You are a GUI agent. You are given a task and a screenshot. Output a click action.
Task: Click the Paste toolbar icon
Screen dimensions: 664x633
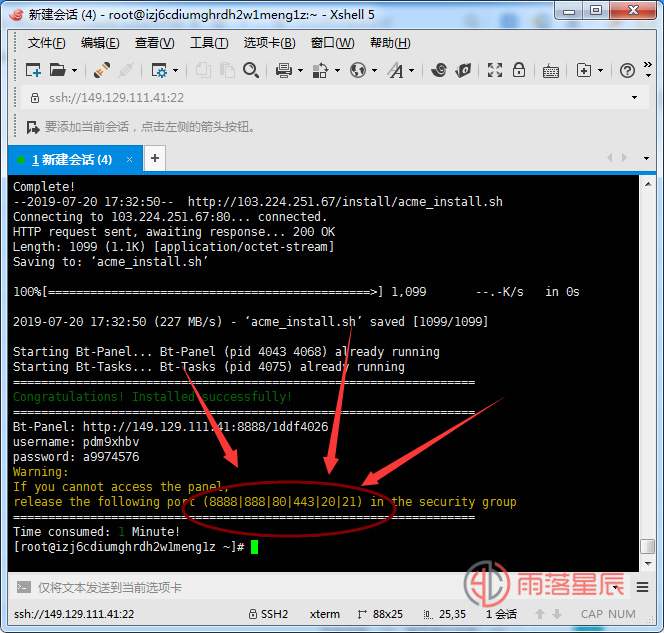(x=227, y=70)
